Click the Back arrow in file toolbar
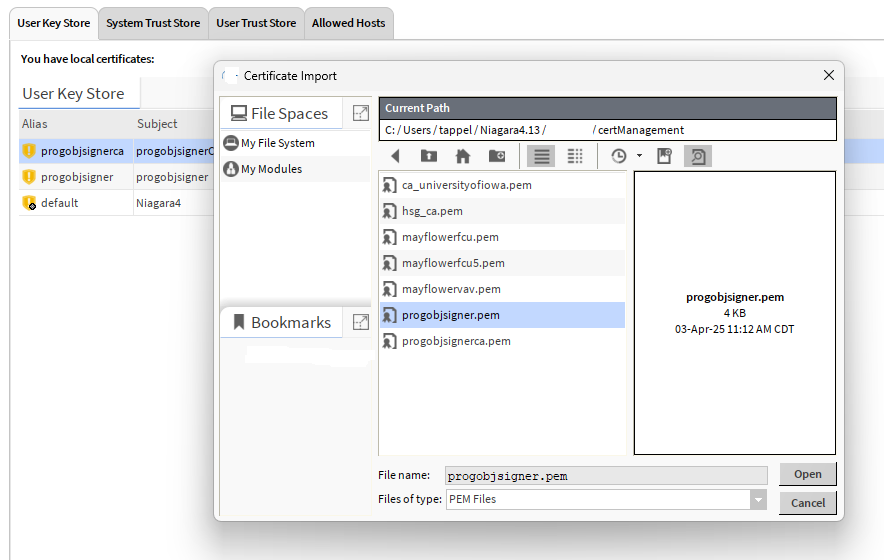Screen dimensions: 884x560 [396, 156]
